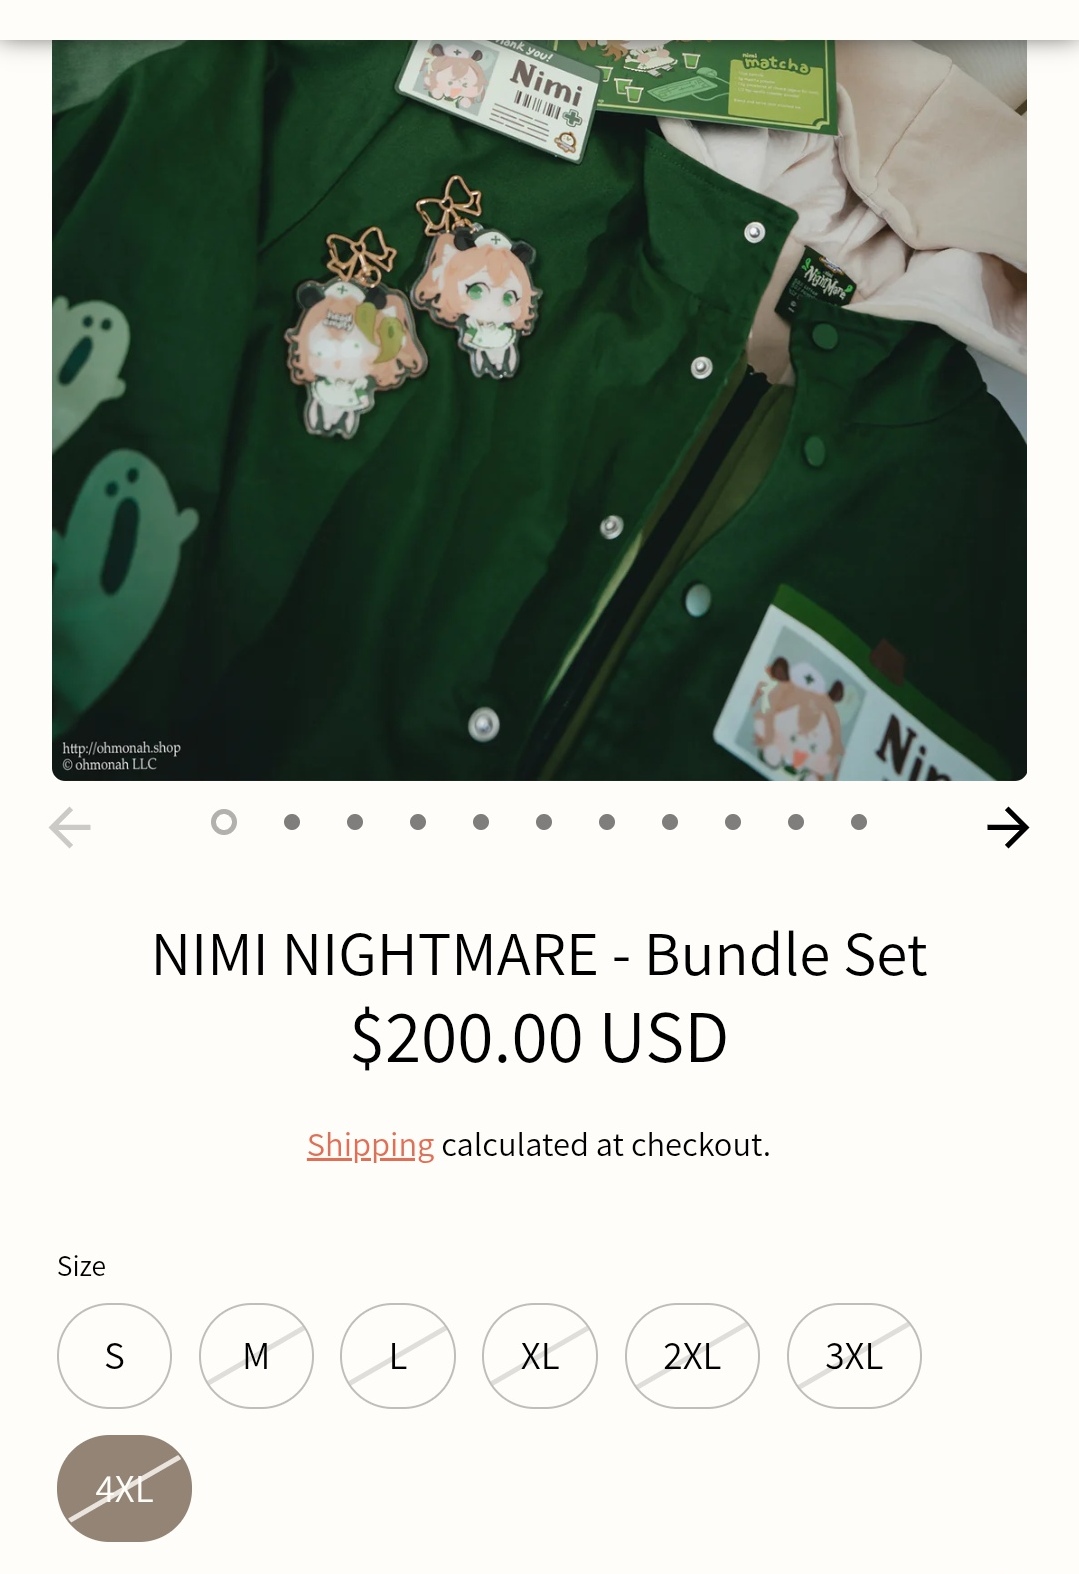Jump to the third carousel dot
1079x1574 pixels.
pos(355,822)
